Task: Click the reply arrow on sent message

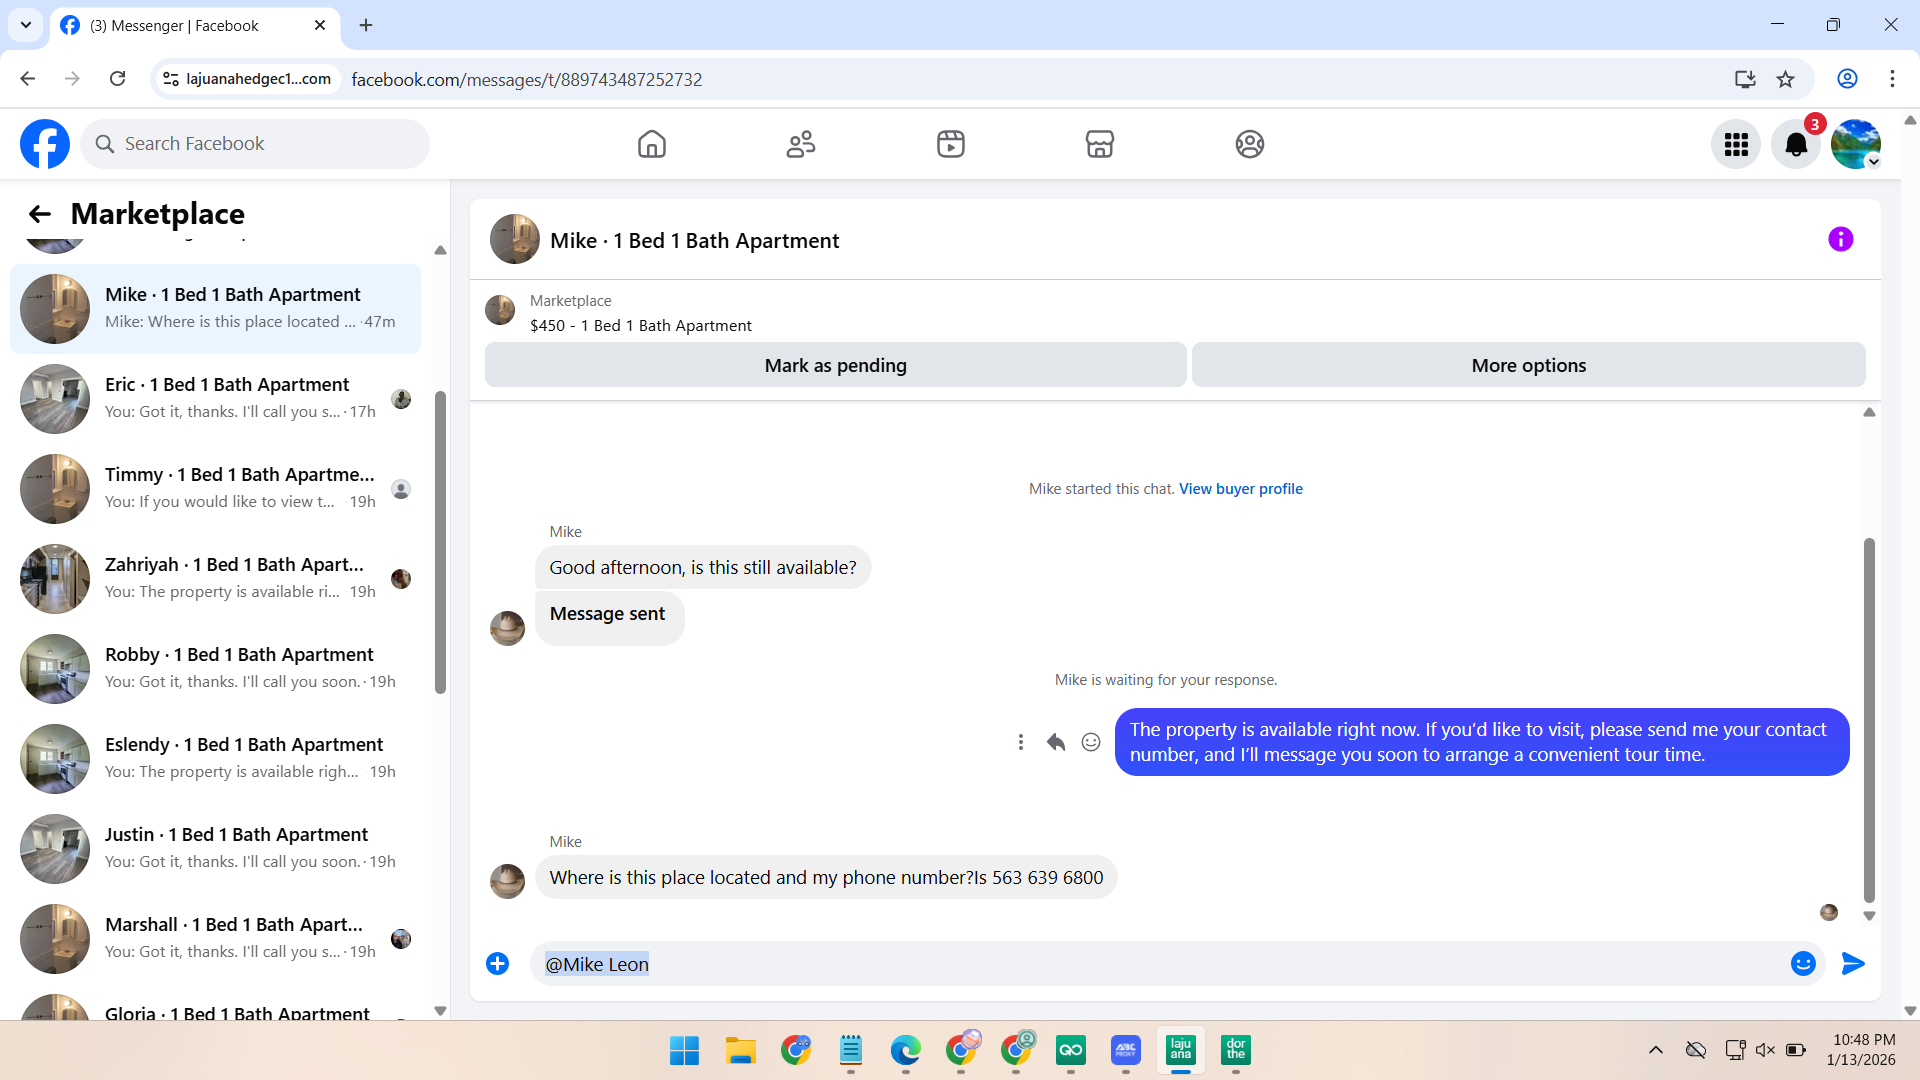Action: pyautogui.click(x=1055, y=742)
